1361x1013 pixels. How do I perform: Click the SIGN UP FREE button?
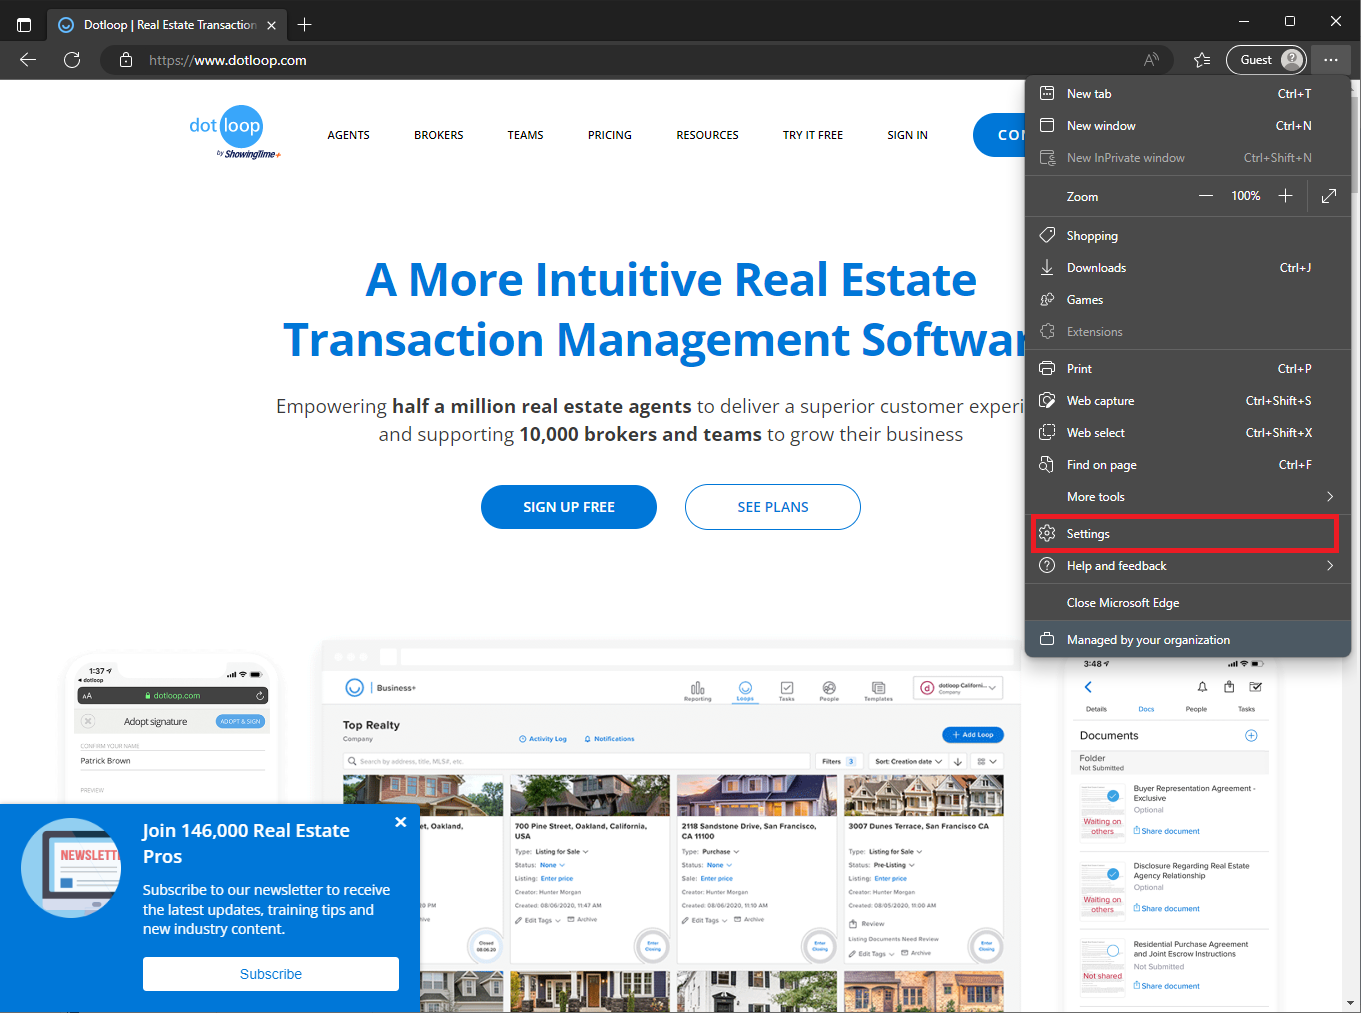point(569,507)
